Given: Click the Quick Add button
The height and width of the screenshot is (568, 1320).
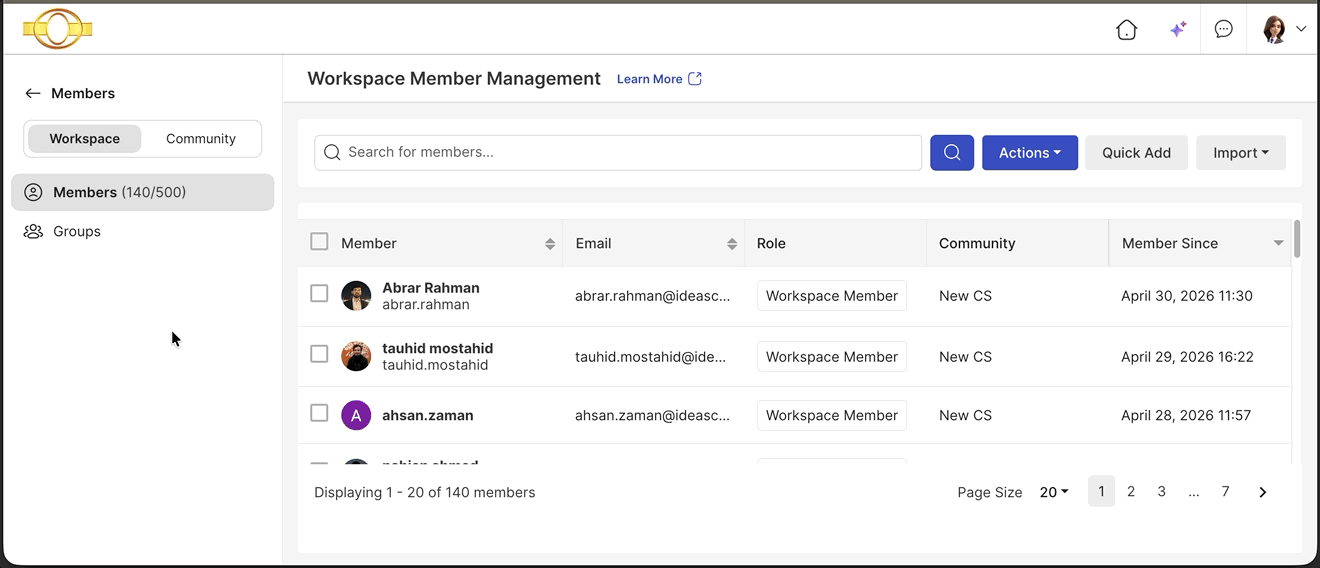Looking at the screenshot, I should pyautogui.click(x=1136, y=152).
